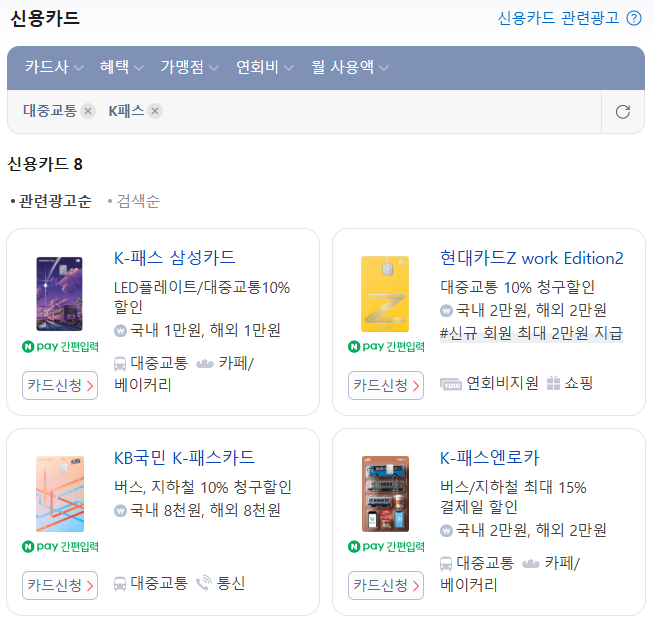Image resolution: width=654 pixels, height=626 pixels.
Task: Click won icon in 현대카드Z annual fee line
Action: pyautogui.click(x=446, y=311)
